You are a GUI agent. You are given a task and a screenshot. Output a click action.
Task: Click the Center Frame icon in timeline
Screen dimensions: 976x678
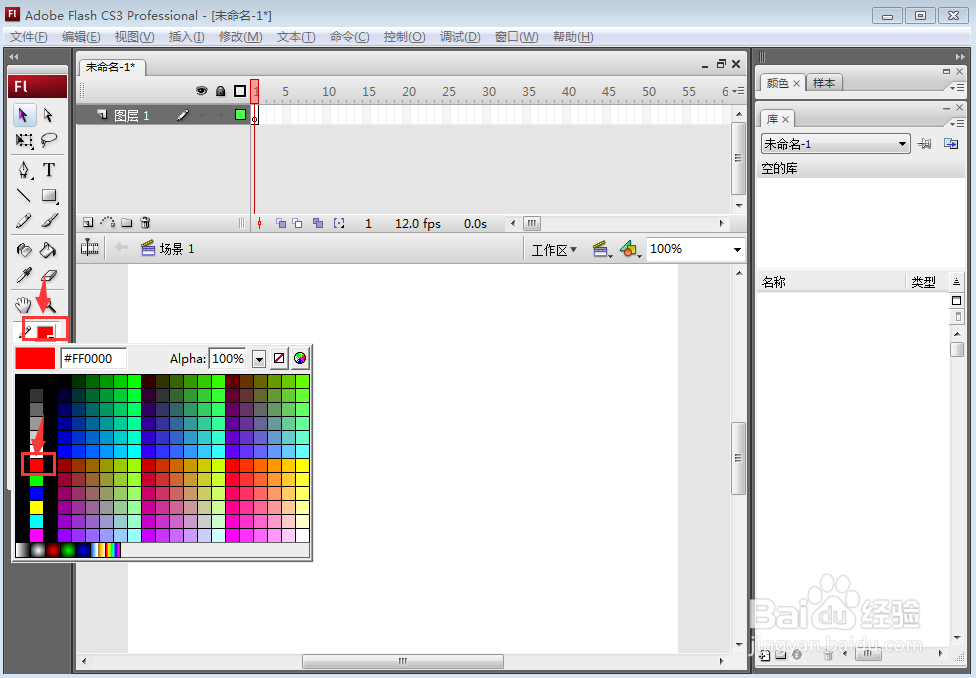[260, 223]
